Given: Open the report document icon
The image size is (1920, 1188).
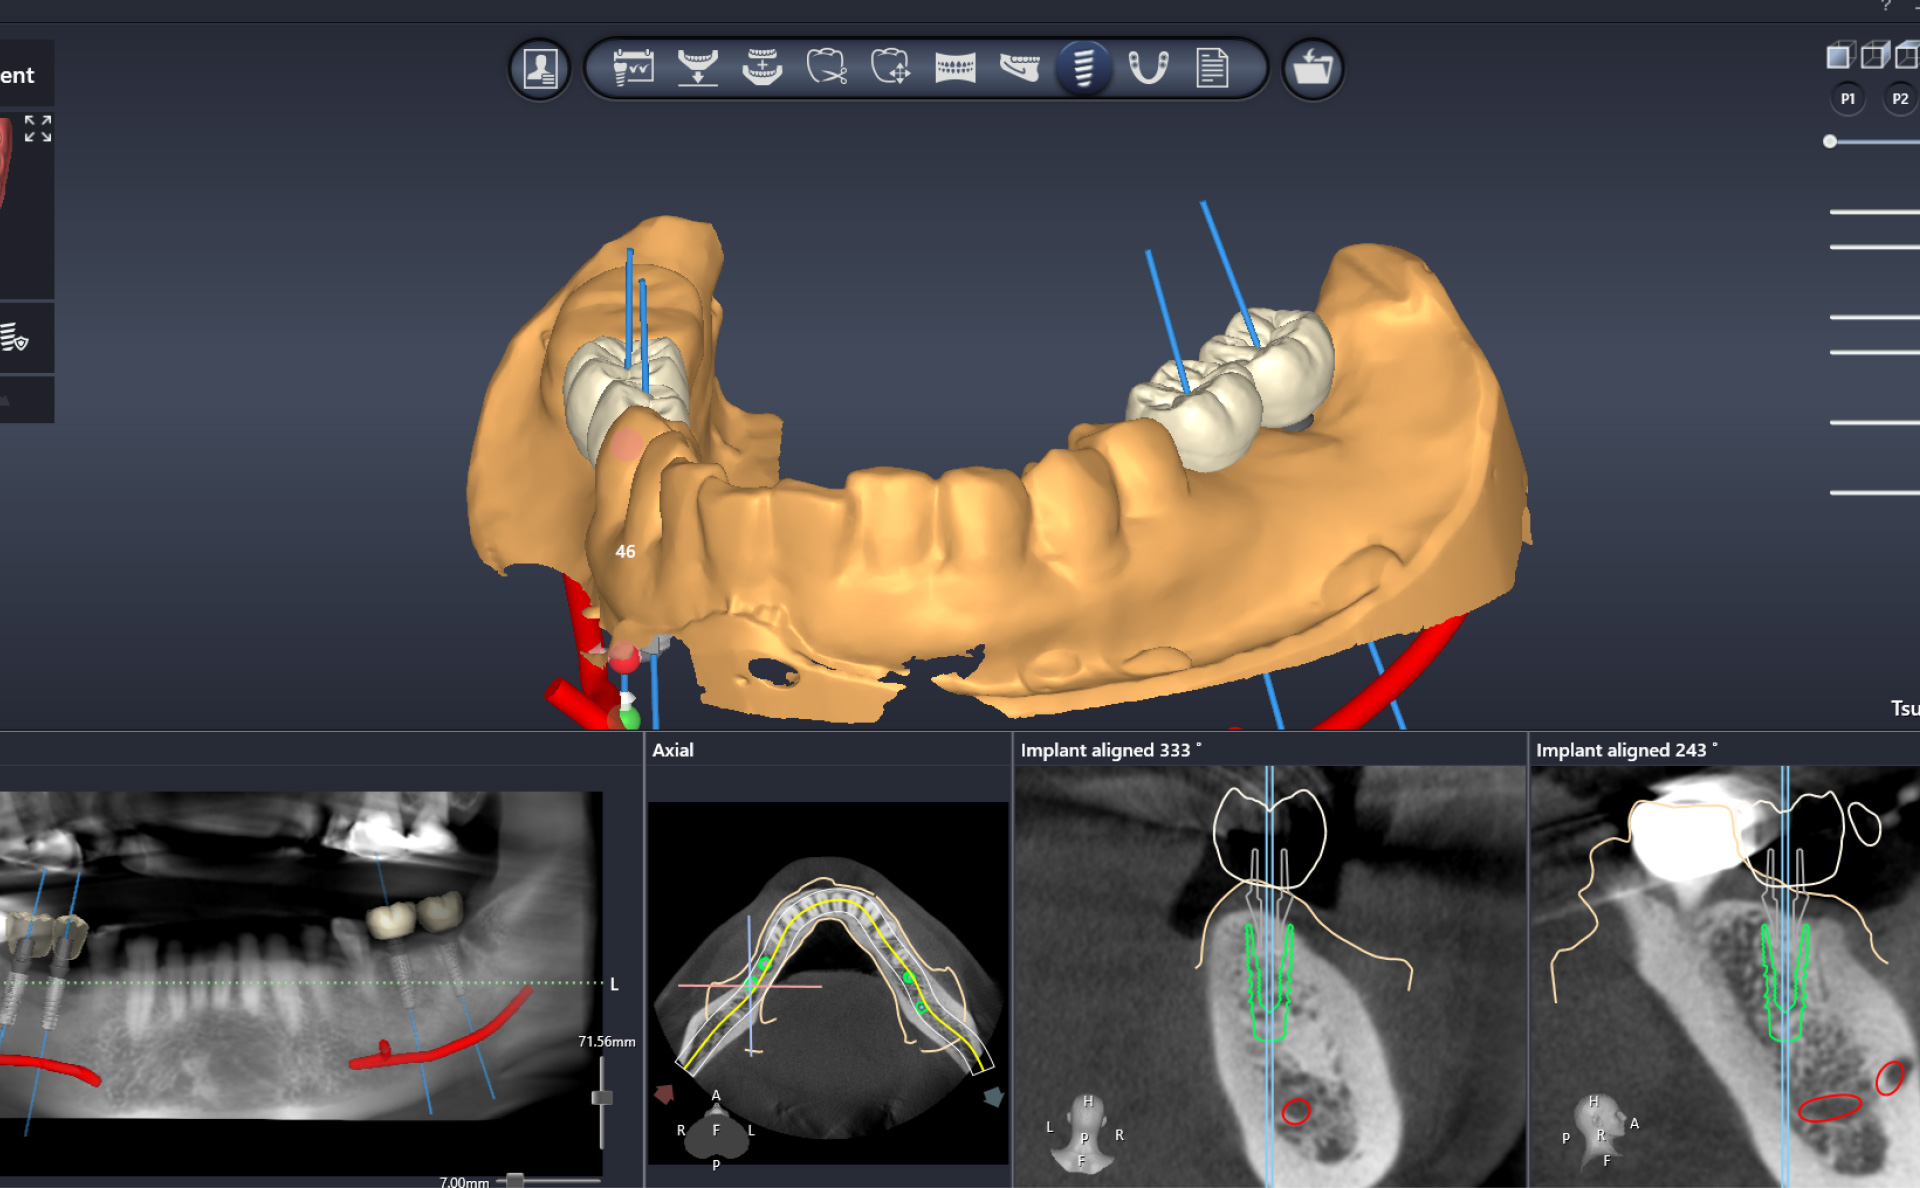Looking at the screenshot, I should [1212, 68].
